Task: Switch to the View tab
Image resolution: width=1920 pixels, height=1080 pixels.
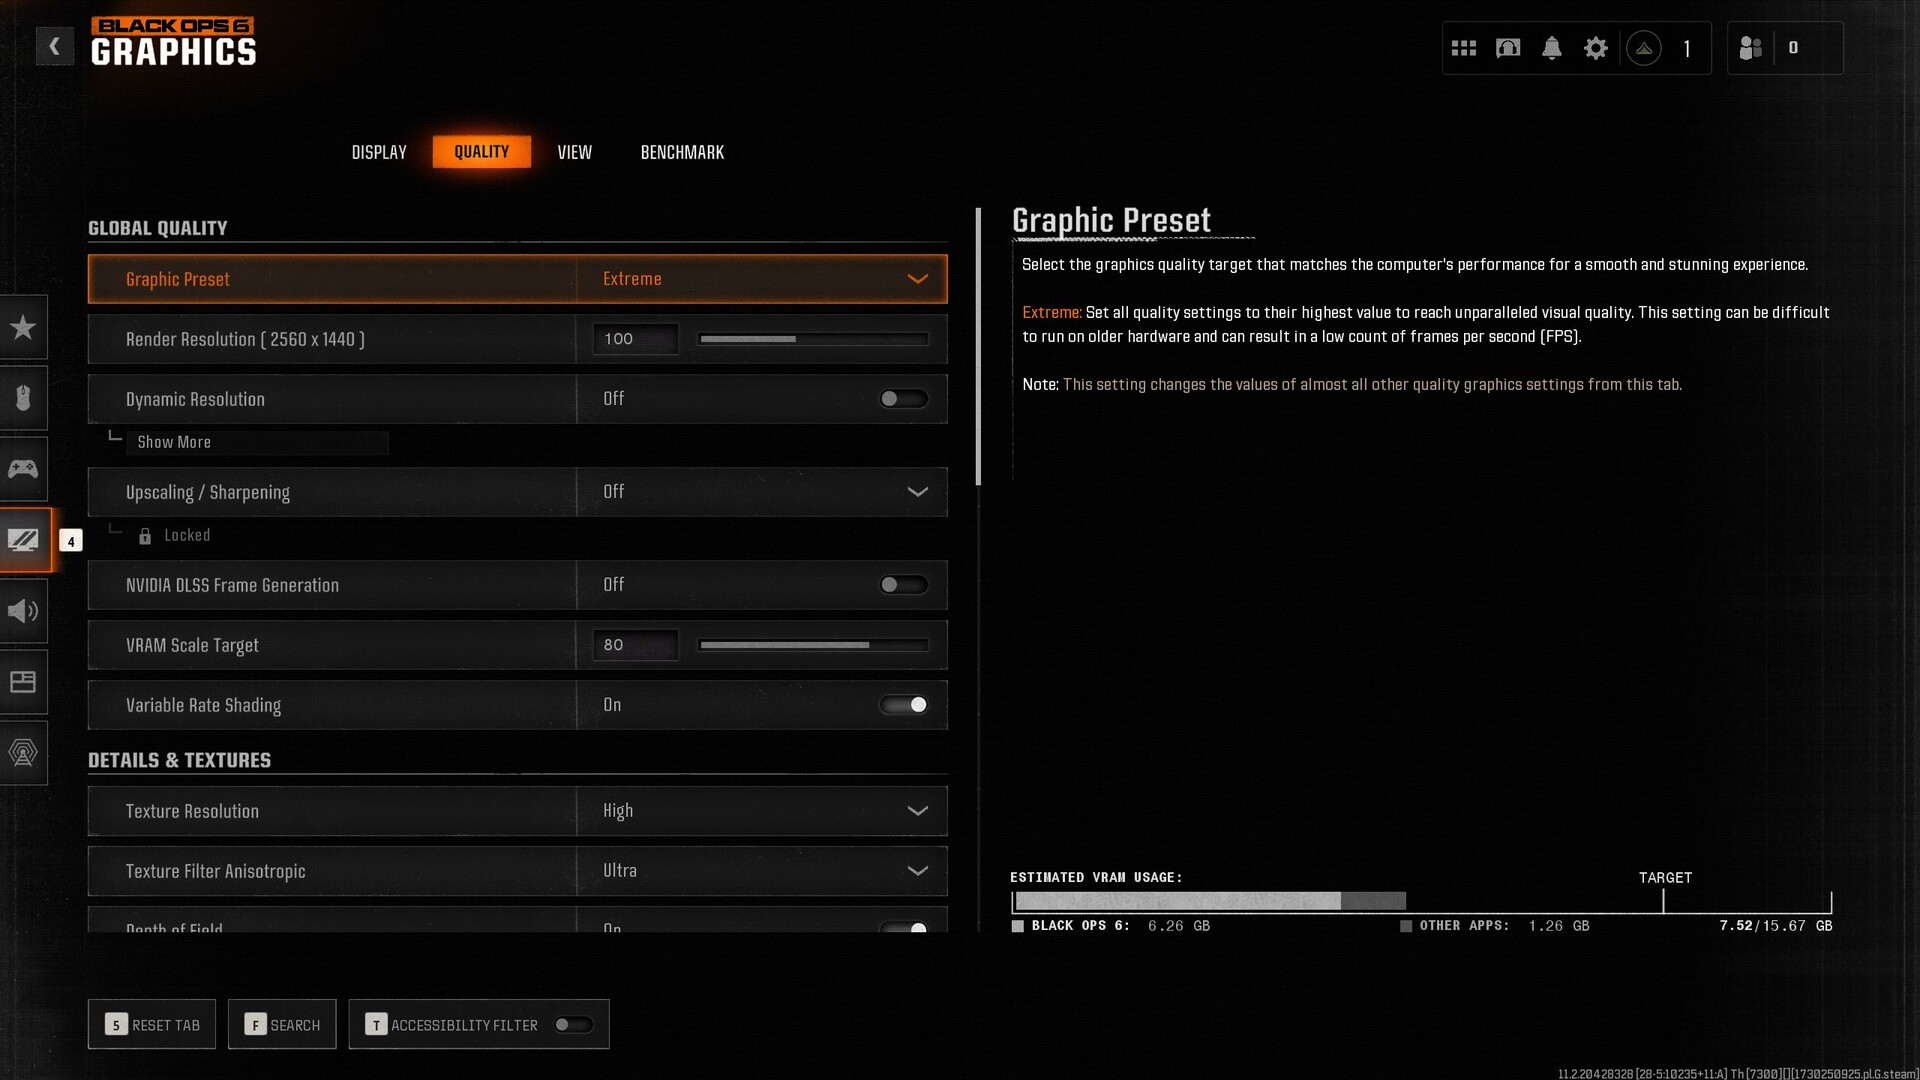Action: pos(575,152)
